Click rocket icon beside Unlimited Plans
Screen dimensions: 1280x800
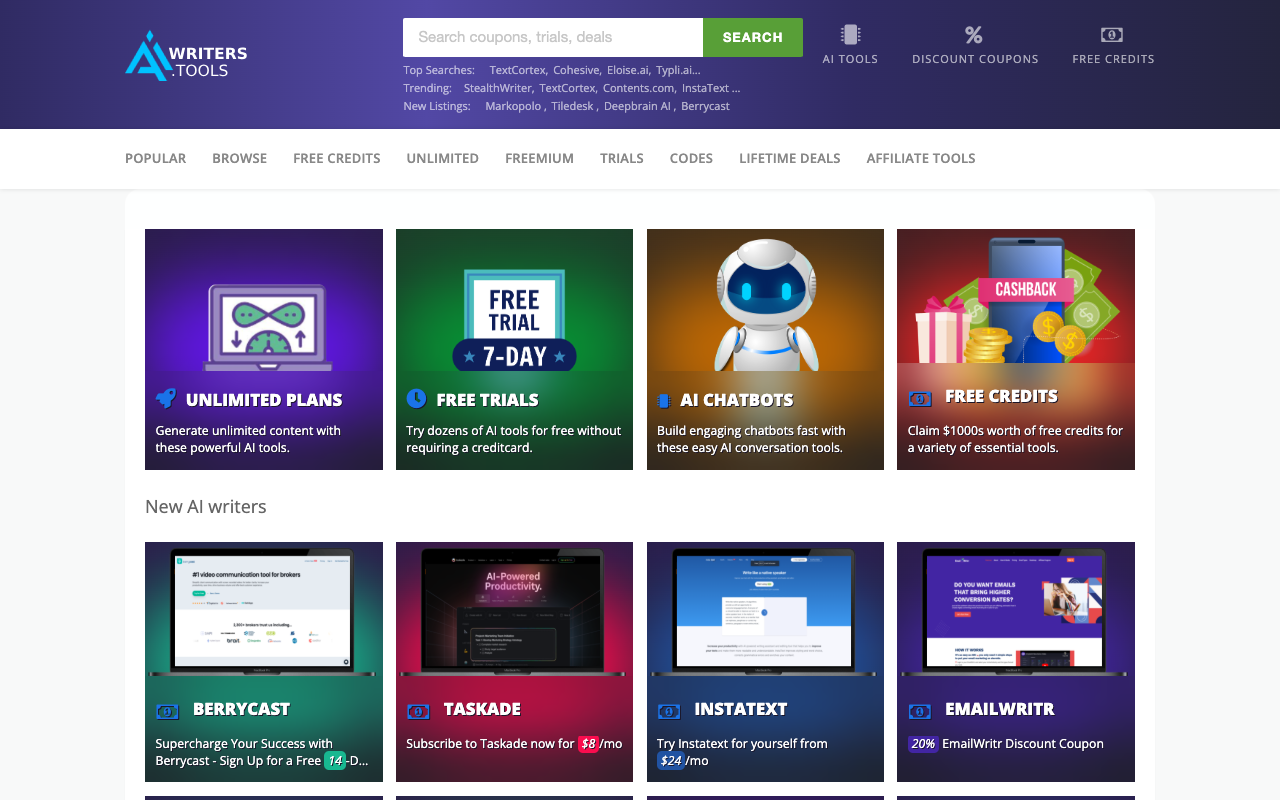(x=166, y=398)
